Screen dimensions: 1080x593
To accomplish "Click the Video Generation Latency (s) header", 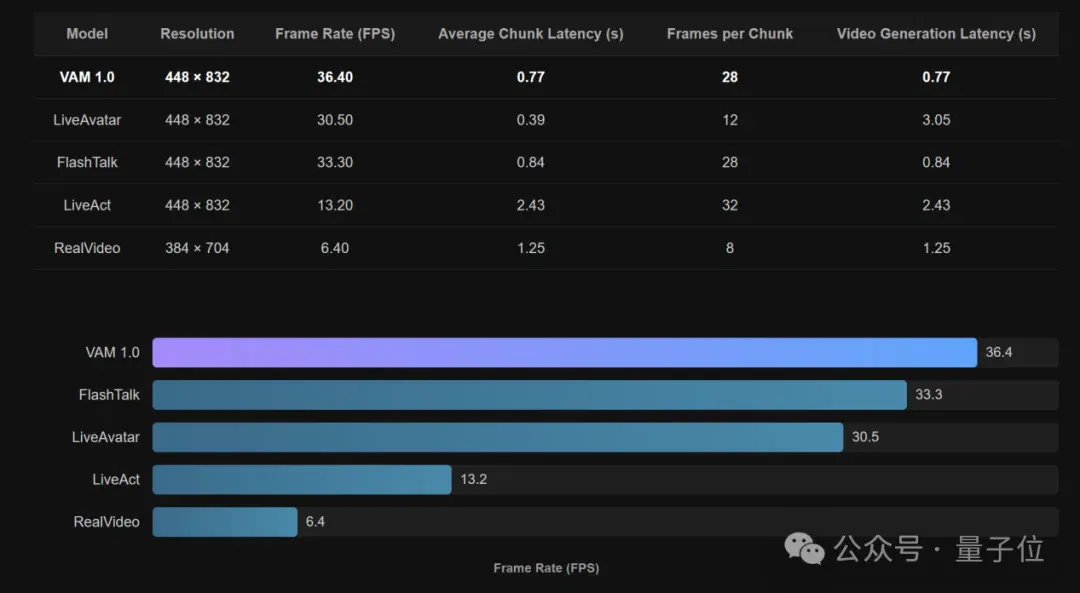I will [x=936, y=34].
